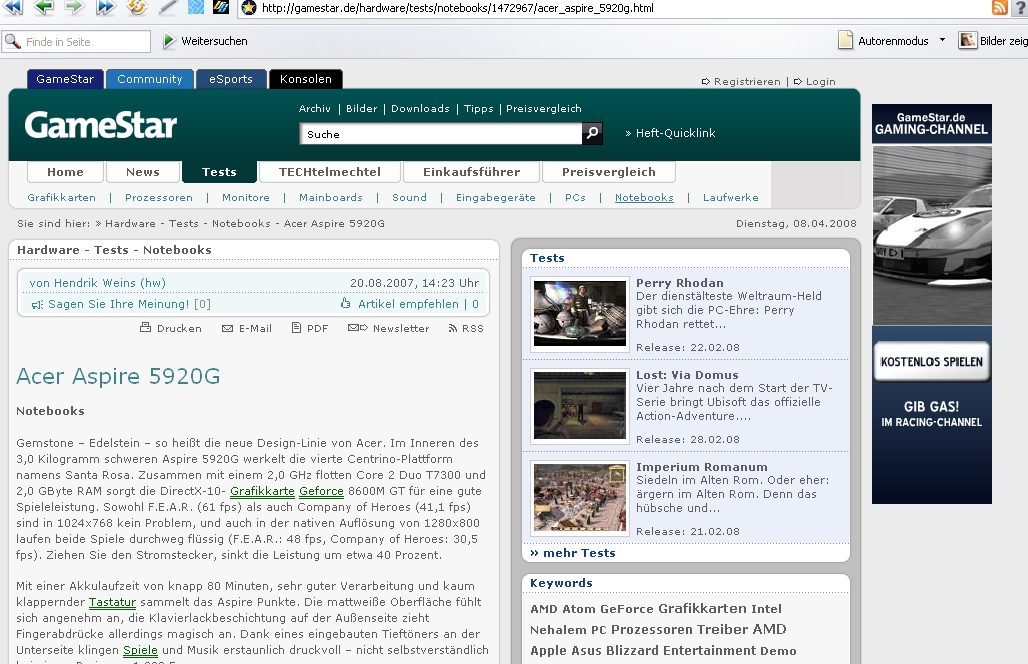Expand the Autorenmodus dropdown arrow
1028x664 pixels.
pos(942,40)
